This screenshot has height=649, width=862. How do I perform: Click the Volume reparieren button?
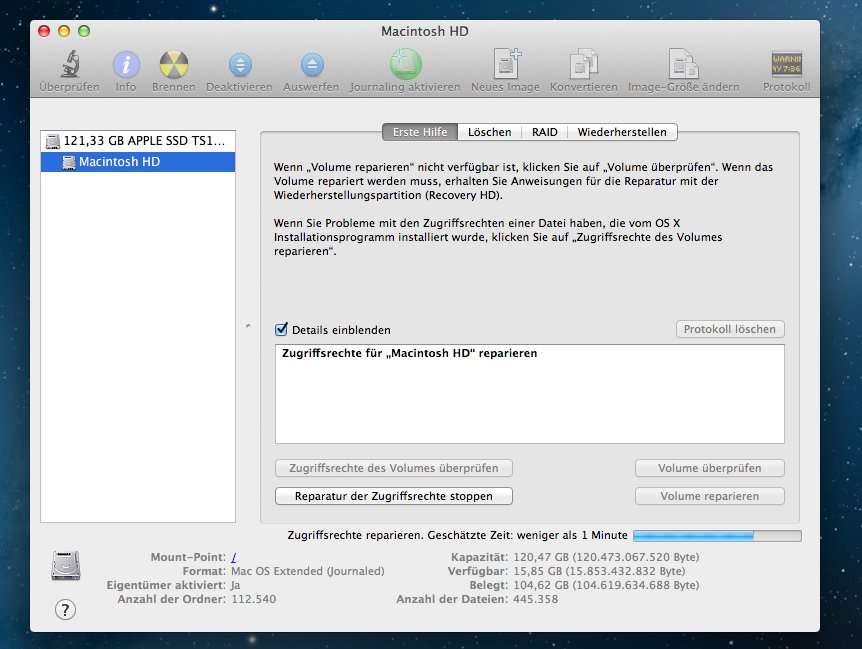(710, 496)
